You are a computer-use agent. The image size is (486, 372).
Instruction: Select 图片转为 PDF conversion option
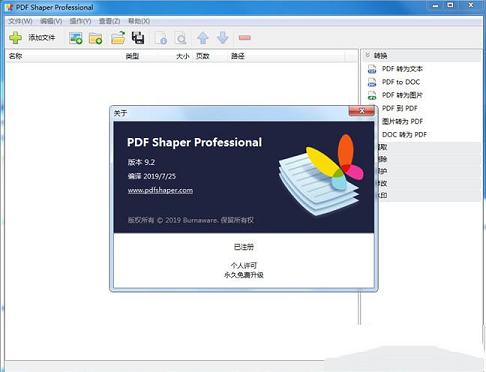click(x=402, y=121)
